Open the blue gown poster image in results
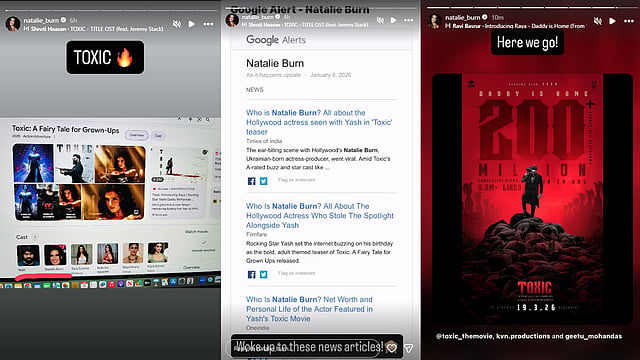The image size is (640, 360). point(33,163)
